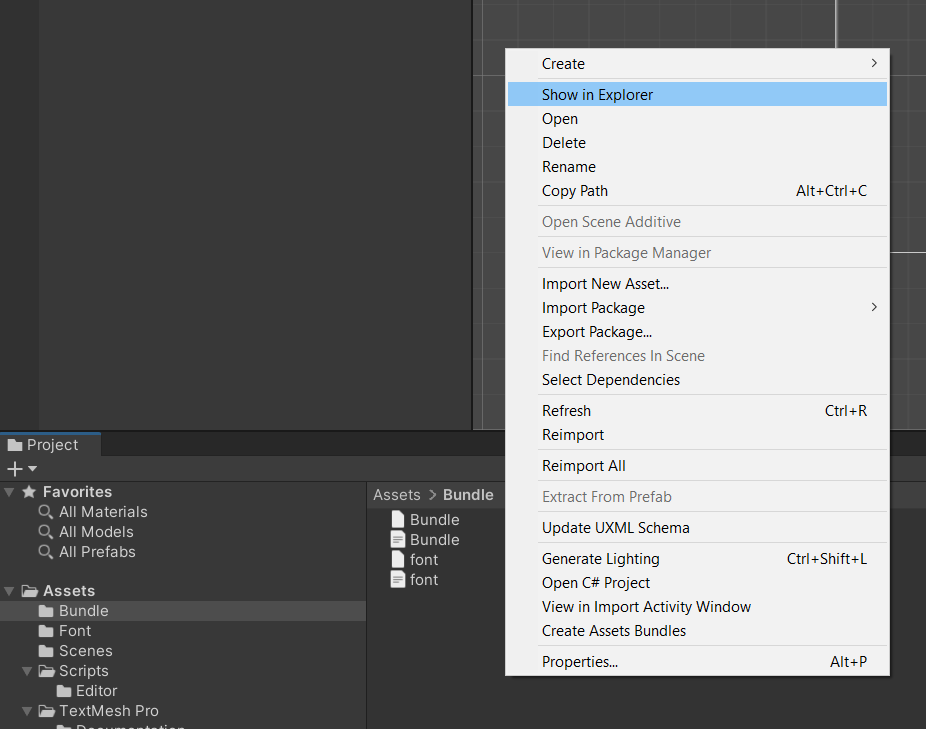The image size is (926, 729).
Task: Choose Delete from the context menu
Action: (x=697, y=143)
